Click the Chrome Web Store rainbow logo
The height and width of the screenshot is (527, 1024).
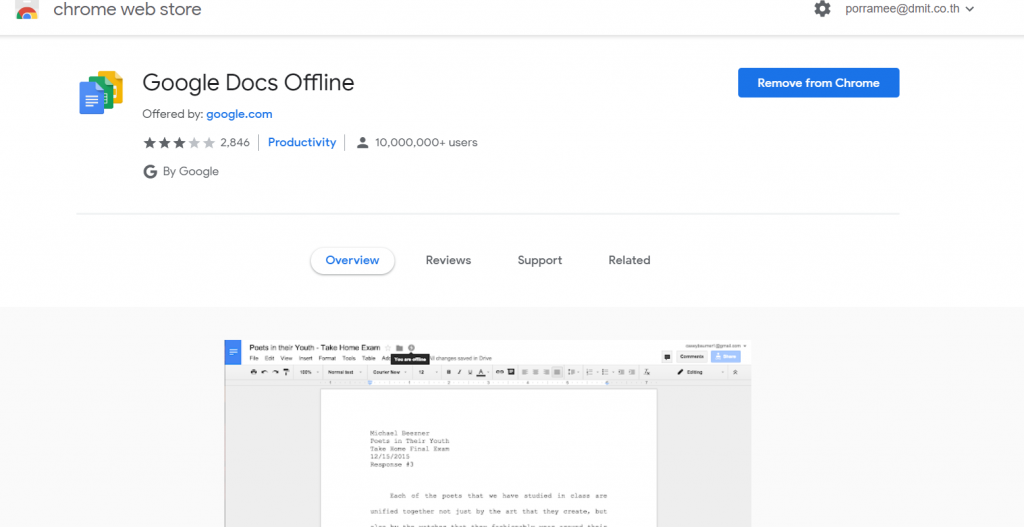coord(27,9)
